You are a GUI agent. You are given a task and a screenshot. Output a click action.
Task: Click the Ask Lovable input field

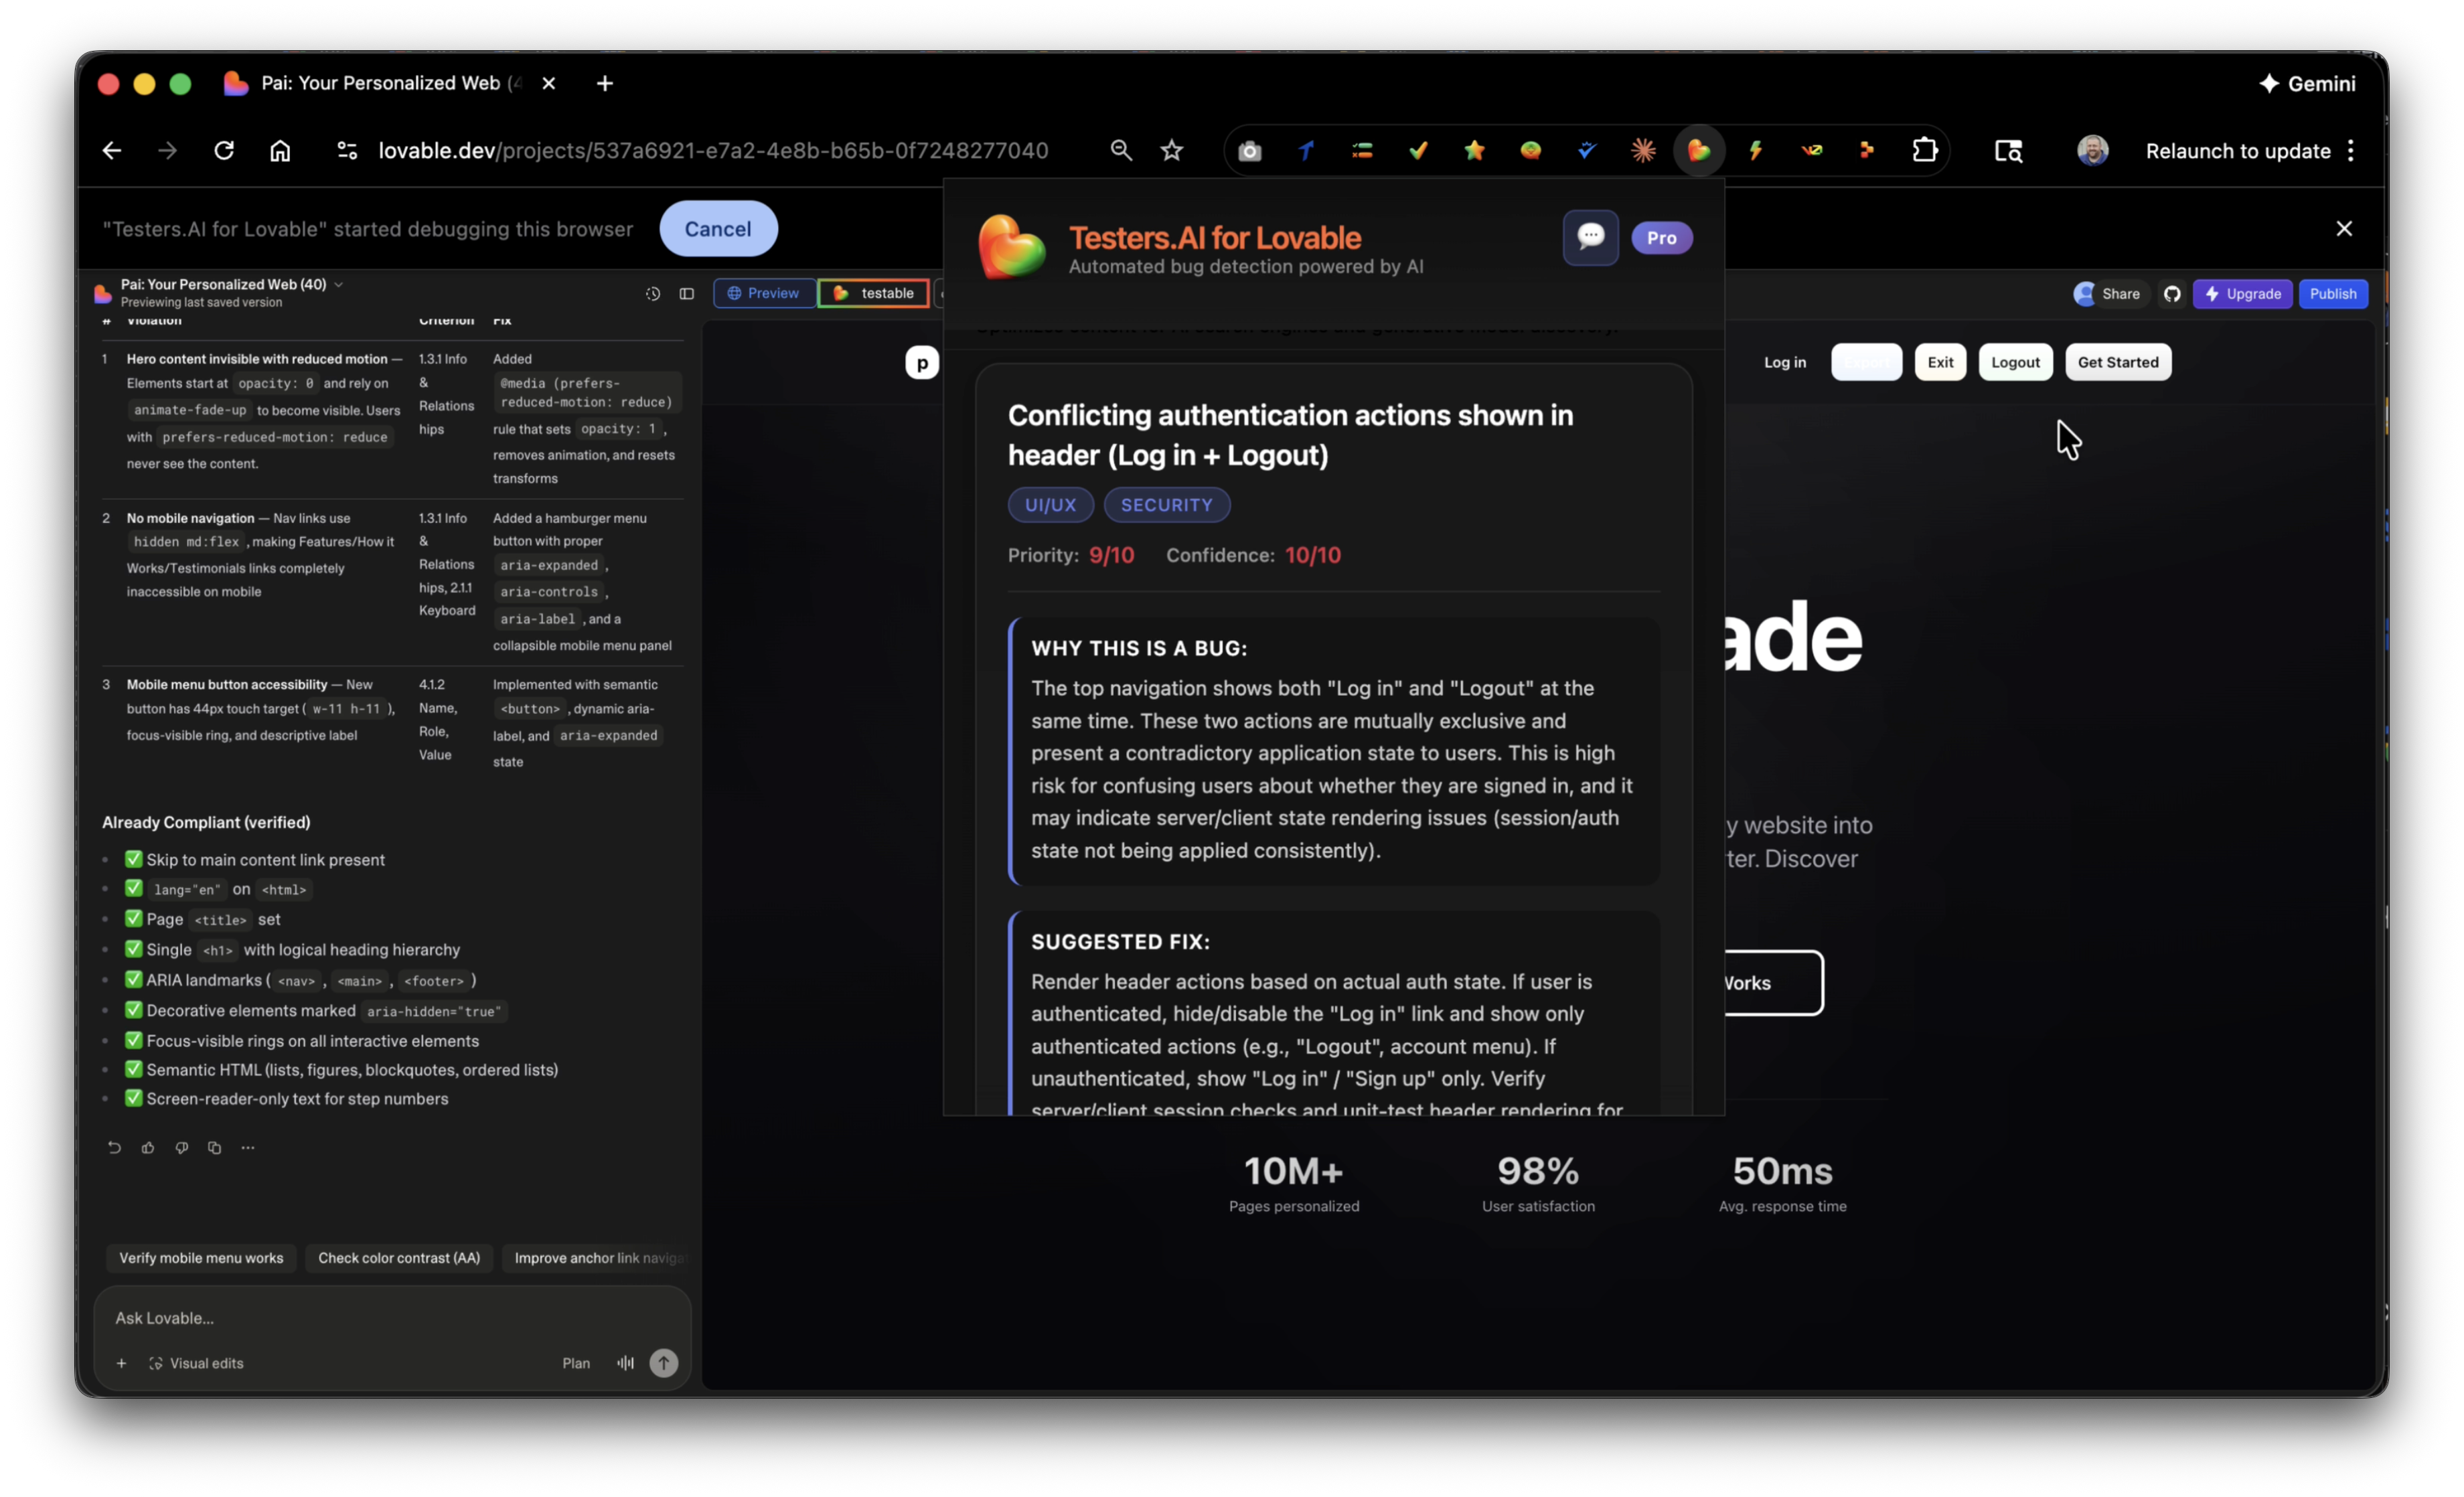(x=390, y=1318)
